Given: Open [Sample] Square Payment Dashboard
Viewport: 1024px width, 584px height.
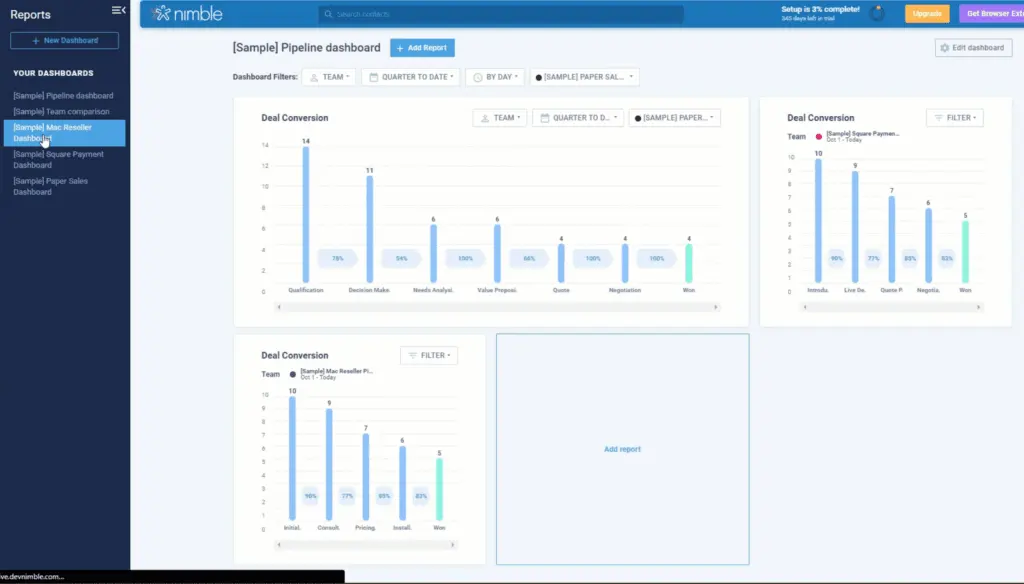Looking at the screenshot, I should [58, 159].
